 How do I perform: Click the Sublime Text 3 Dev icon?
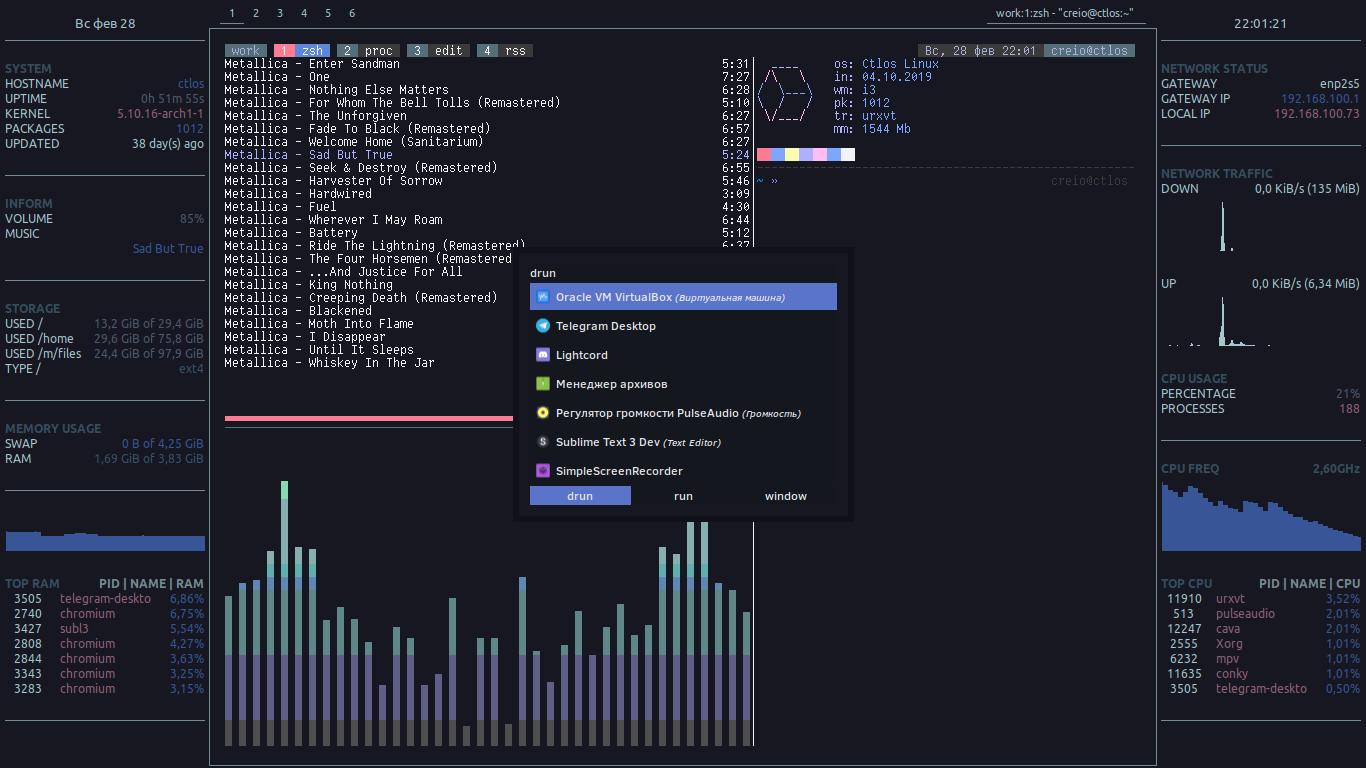pyautogui.click(x=543, y=442)
